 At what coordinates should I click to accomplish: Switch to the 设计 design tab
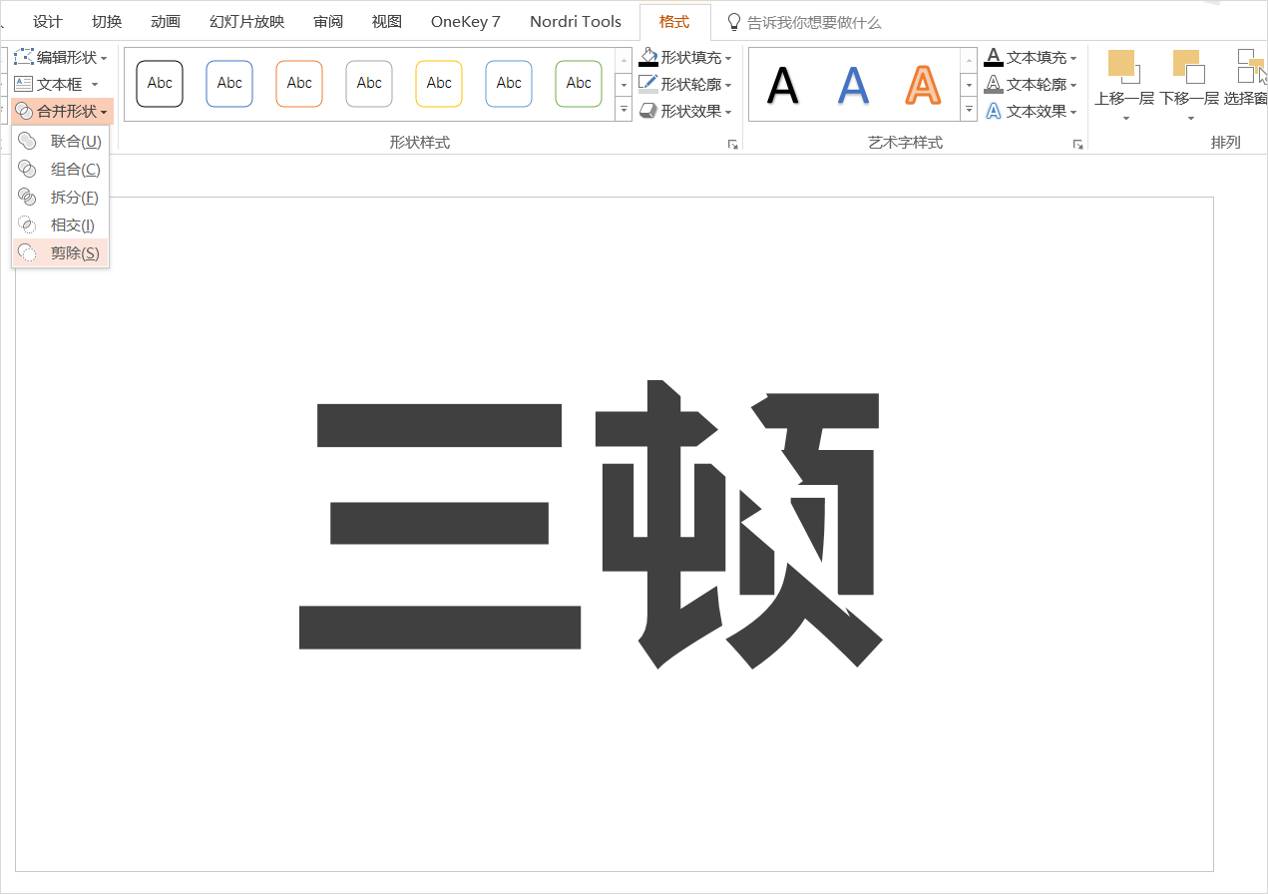[x=47, y=21]
